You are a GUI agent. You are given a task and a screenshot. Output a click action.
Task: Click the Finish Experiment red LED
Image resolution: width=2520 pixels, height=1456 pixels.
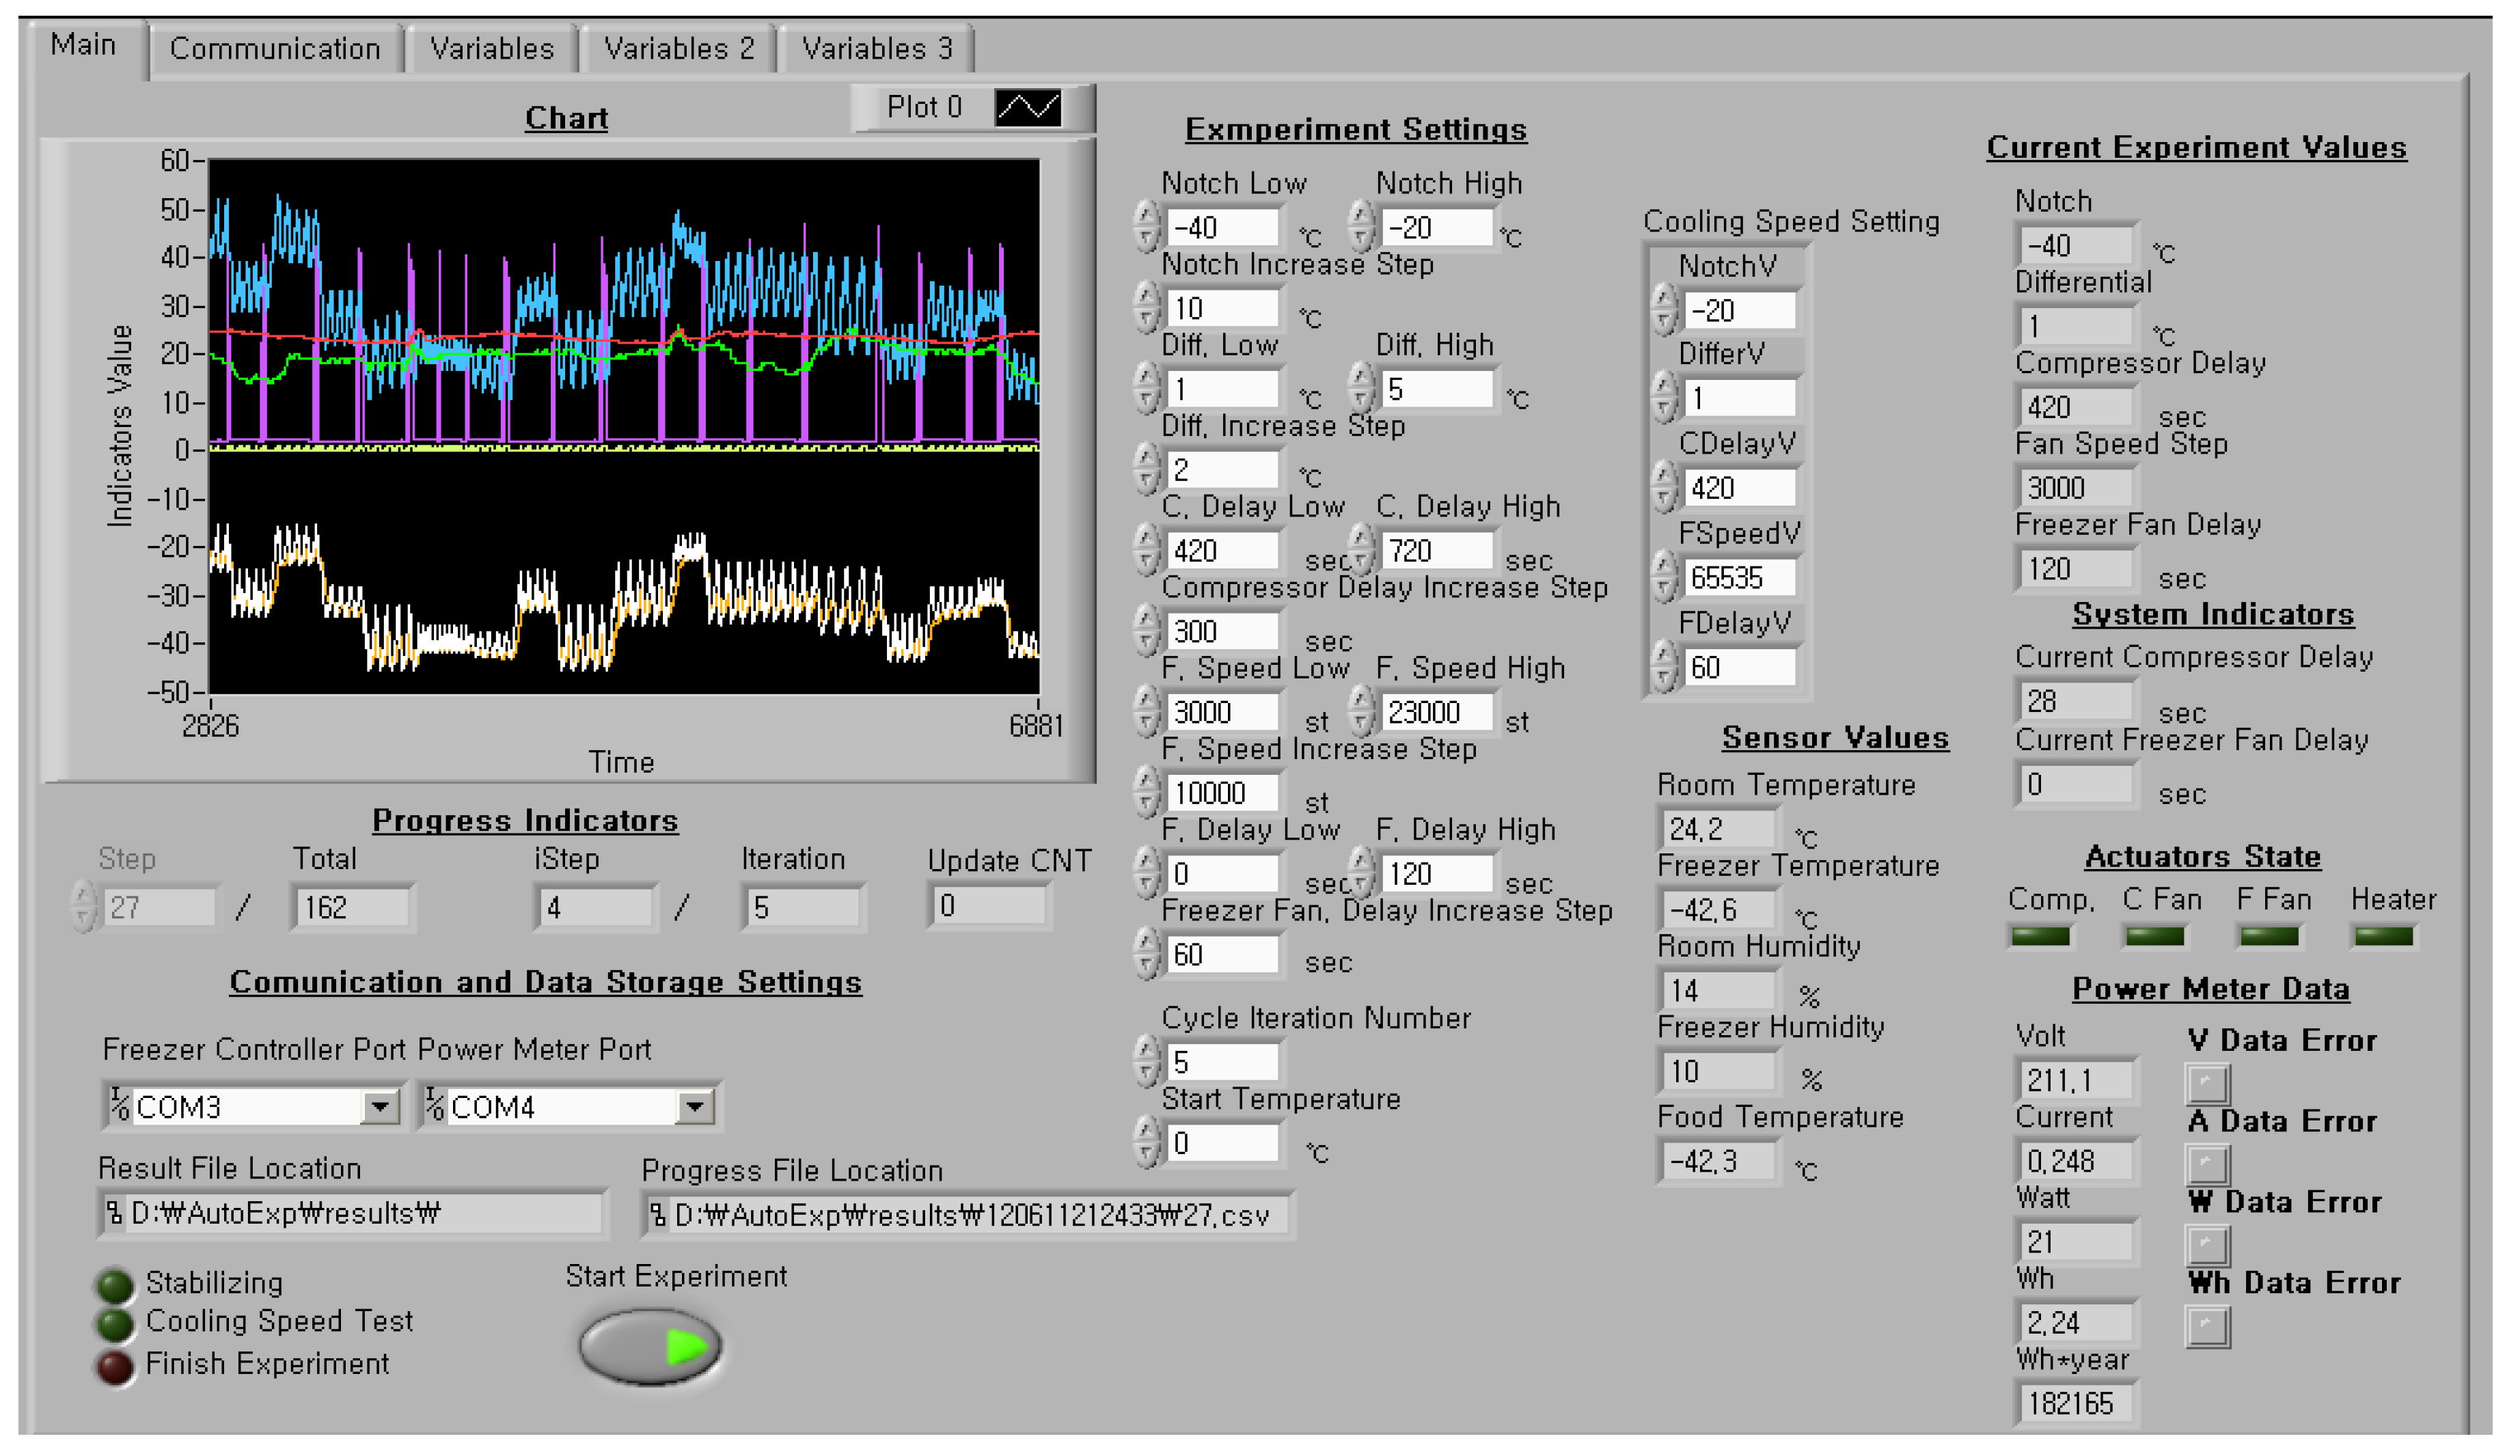coord(115,1367)
